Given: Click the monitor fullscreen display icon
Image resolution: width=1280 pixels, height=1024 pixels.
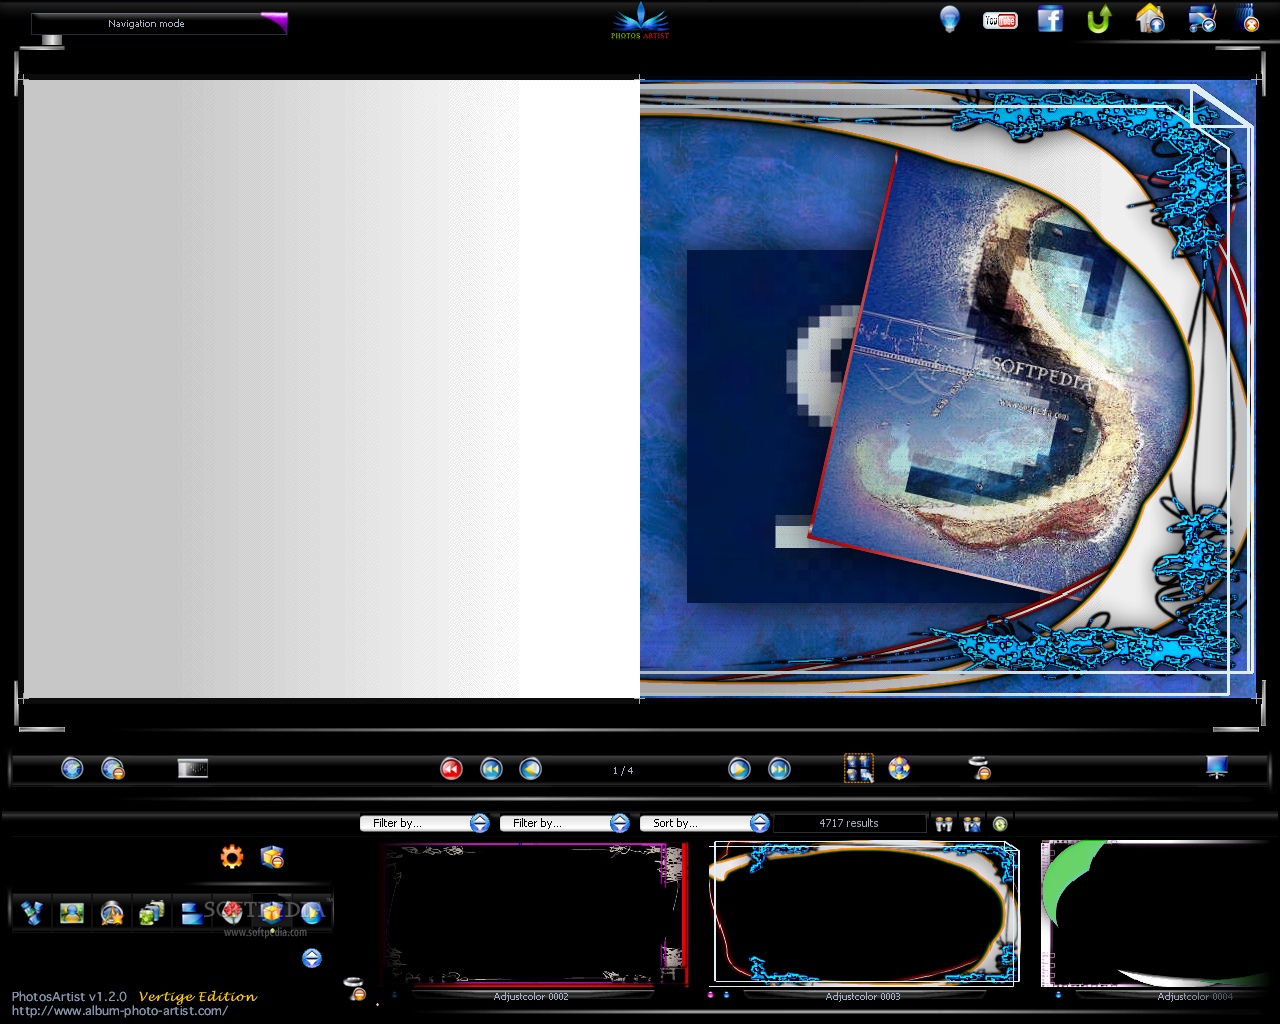Looking at the screenshot, I should click(x=1217, y=767).
